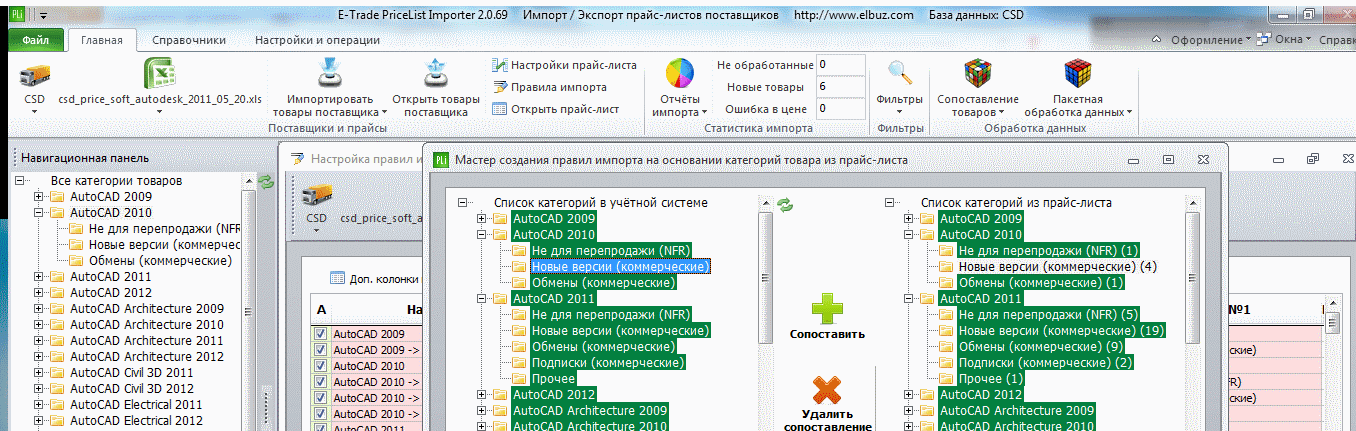Select AutoCAD Architecture 2009 in navigation panel

point(146,309)
